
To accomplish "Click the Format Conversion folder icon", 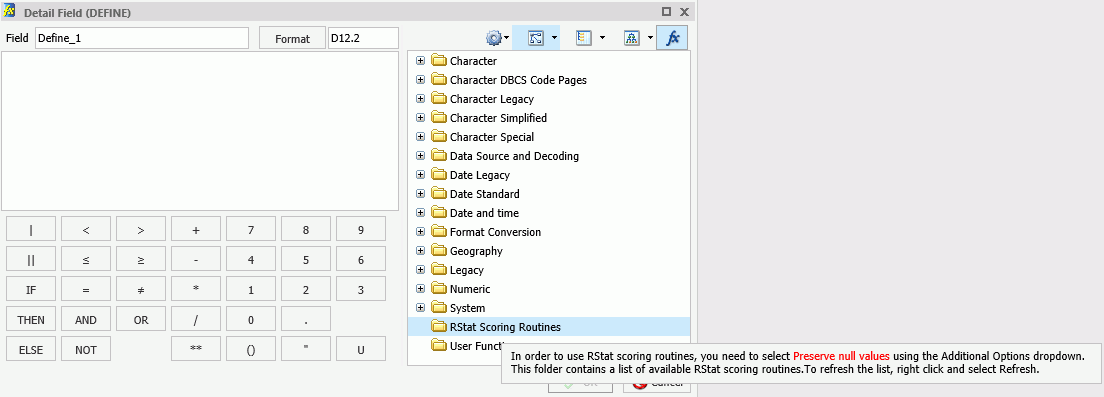I will point(439,232).
